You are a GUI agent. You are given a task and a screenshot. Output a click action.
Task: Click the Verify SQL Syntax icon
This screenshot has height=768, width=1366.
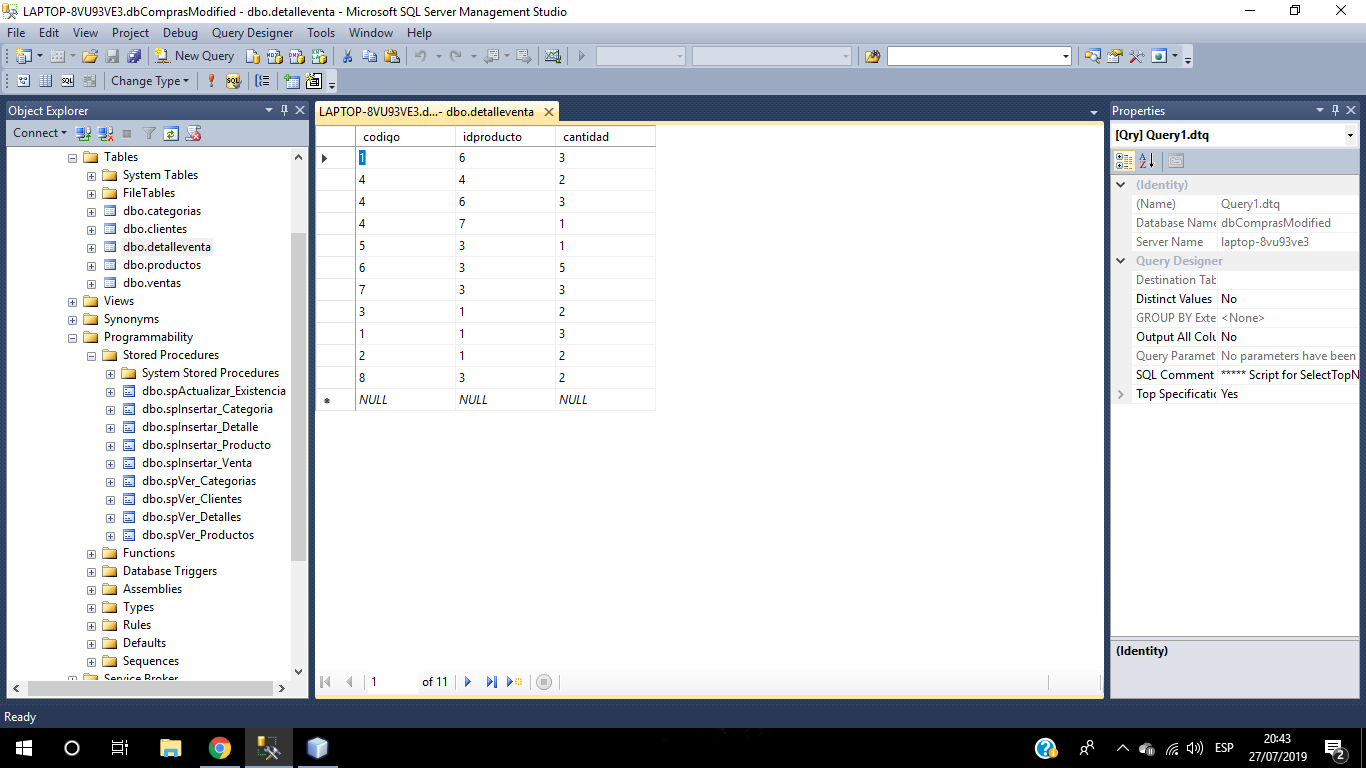[x=233, y=81]
